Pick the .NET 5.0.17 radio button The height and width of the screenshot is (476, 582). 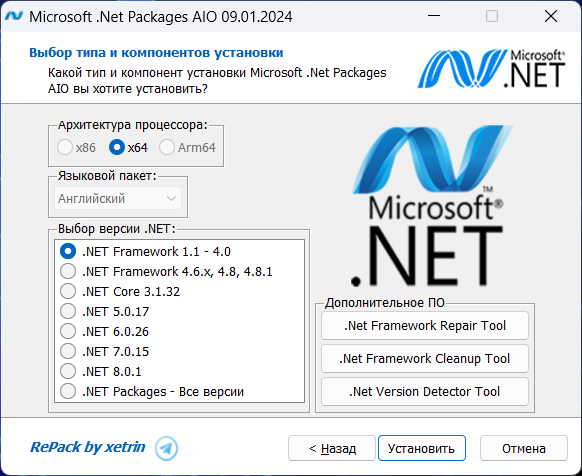point(104,312)
